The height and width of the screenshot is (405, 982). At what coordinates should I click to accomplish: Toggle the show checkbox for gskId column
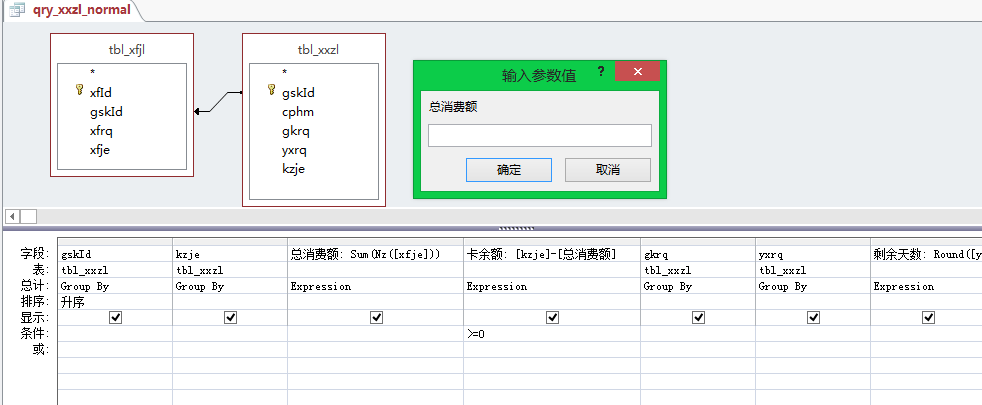(x=115, y=317)
